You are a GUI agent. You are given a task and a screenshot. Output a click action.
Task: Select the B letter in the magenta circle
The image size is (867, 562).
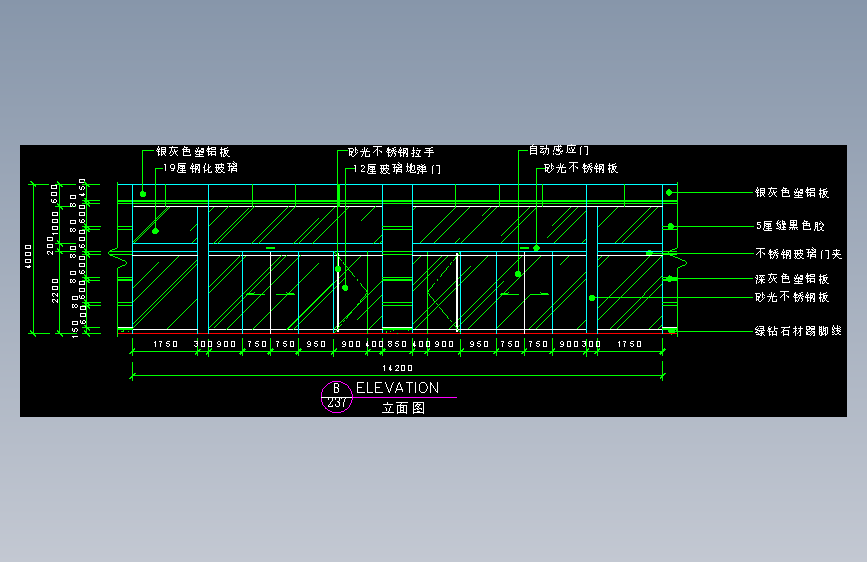click(336, 389)
